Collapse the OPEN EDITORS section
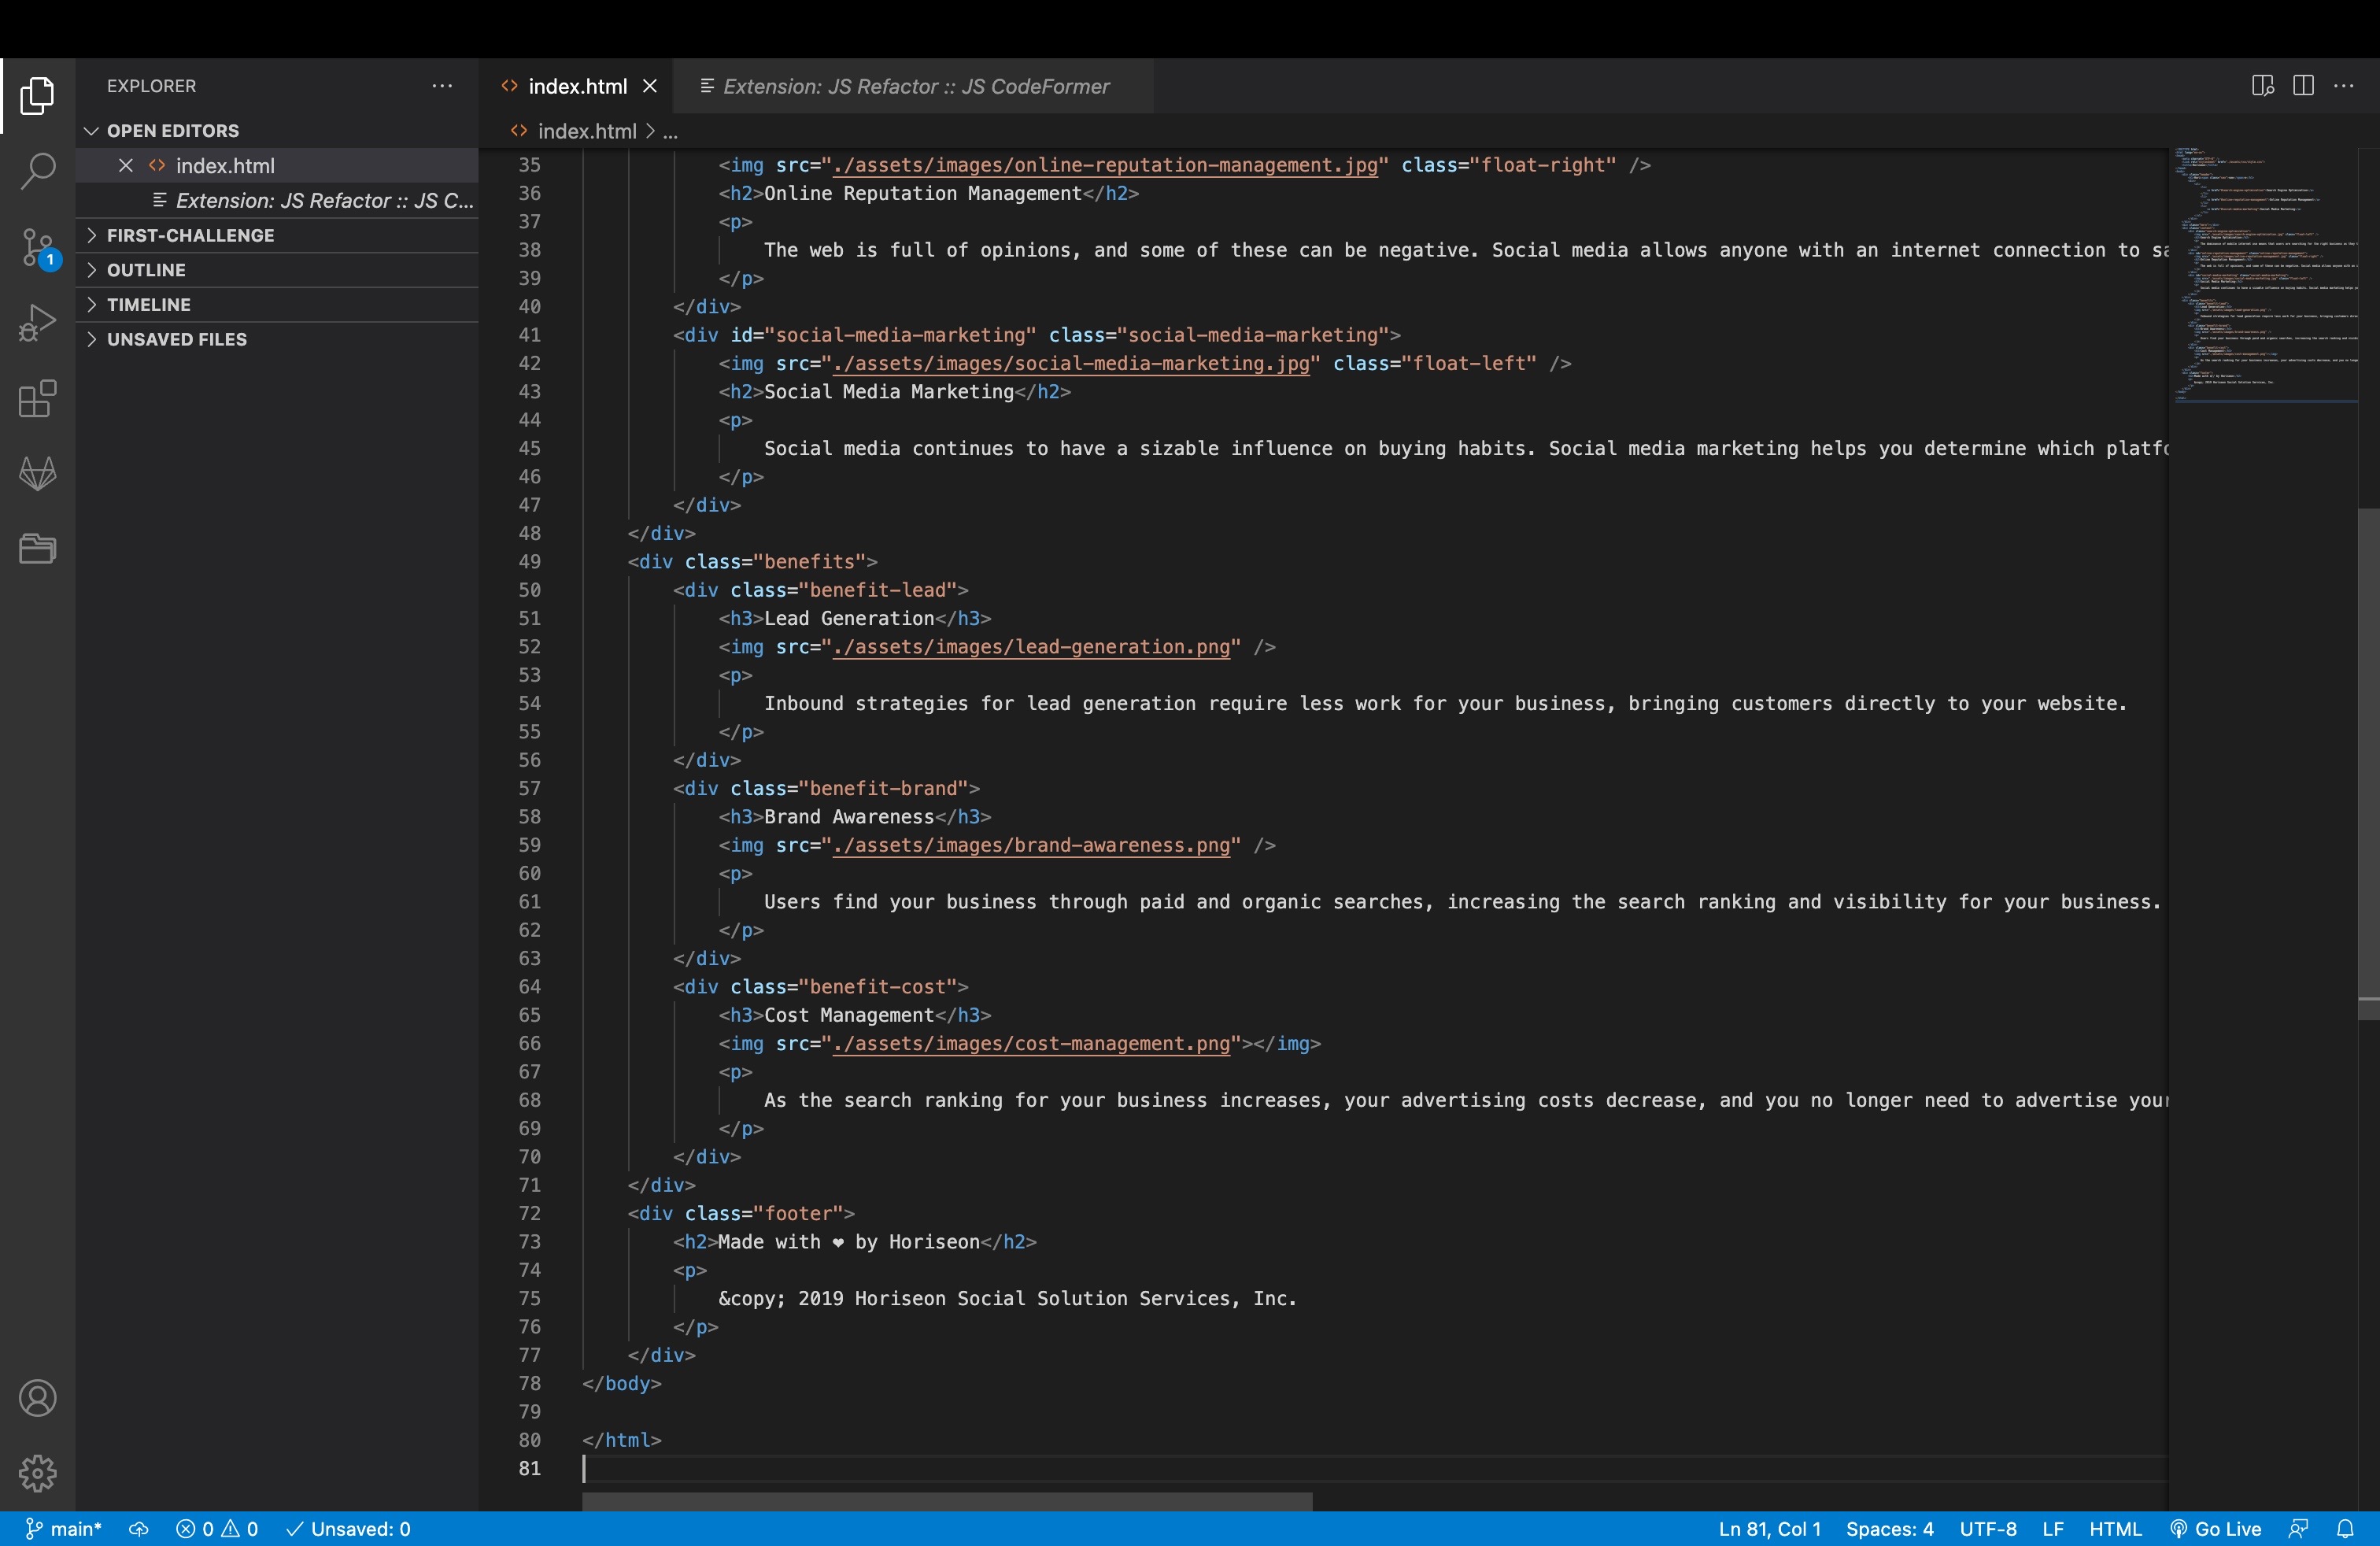The width and height of the screenshot is (2380, 1546). [172, 130]
